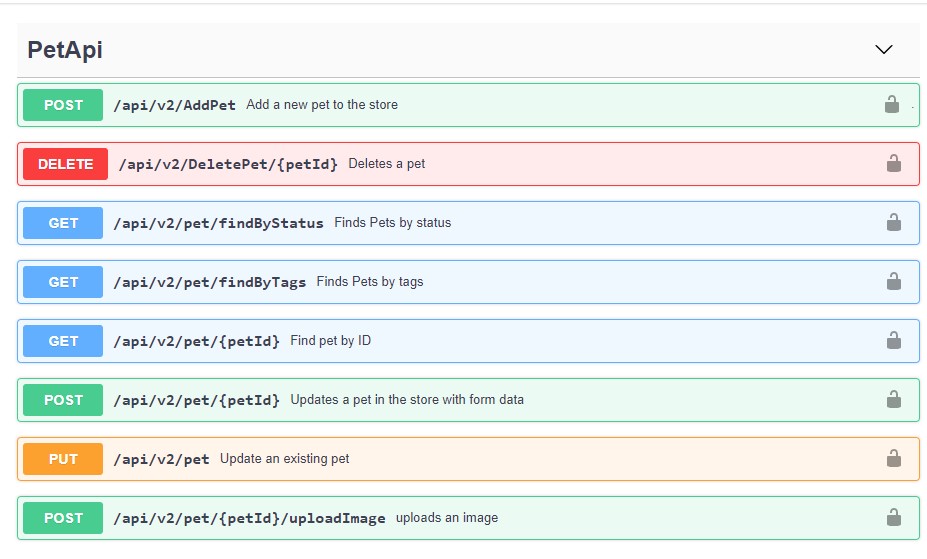Open the PUT /api/v2/pet path

[x=161, y=460]
